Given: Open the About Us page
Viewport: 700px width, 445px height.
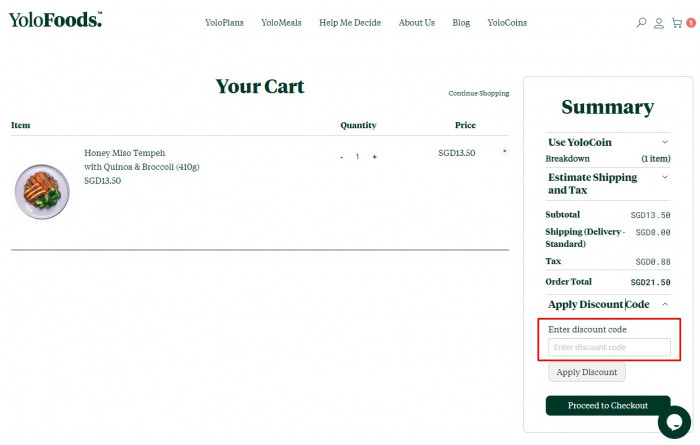Looking at the screenshot, I should (417, 22).
